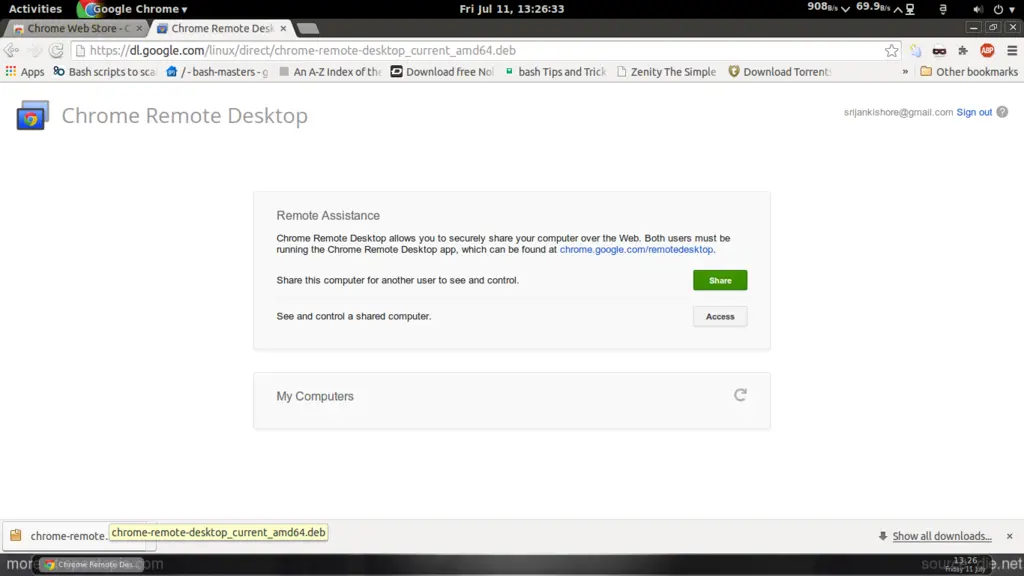Go back using the browser back arrow
Screen dimensions: 1024x576
11,50
